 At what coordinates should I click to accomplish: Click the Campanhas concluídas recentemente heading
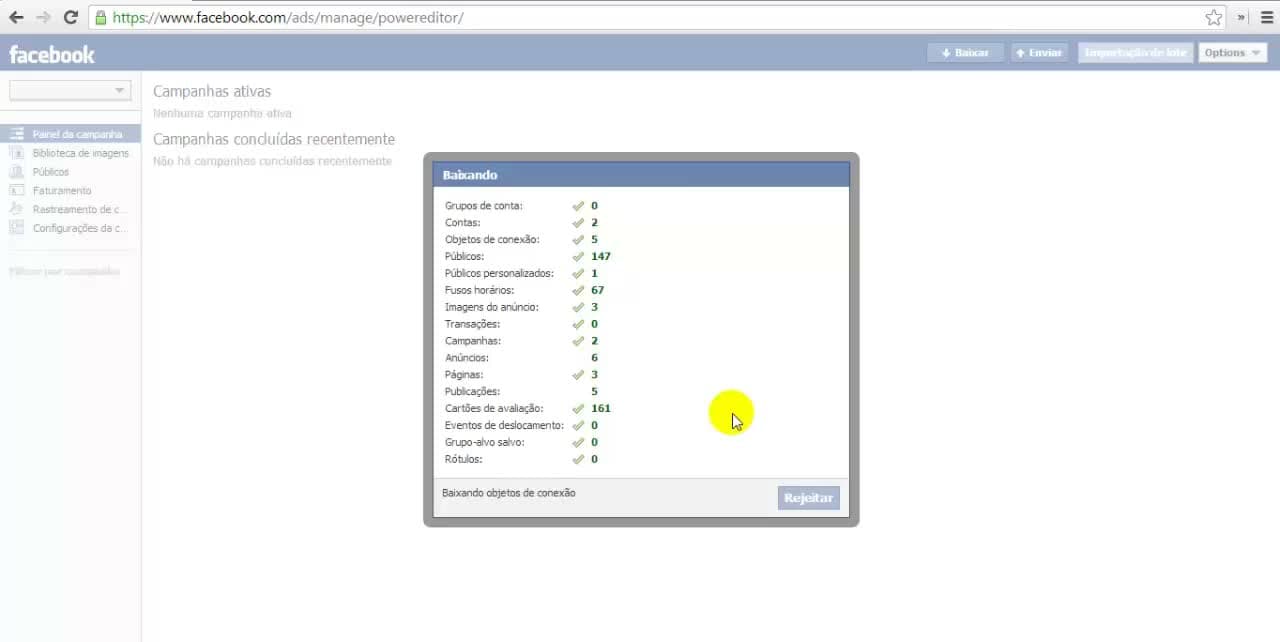click(274, 139)
